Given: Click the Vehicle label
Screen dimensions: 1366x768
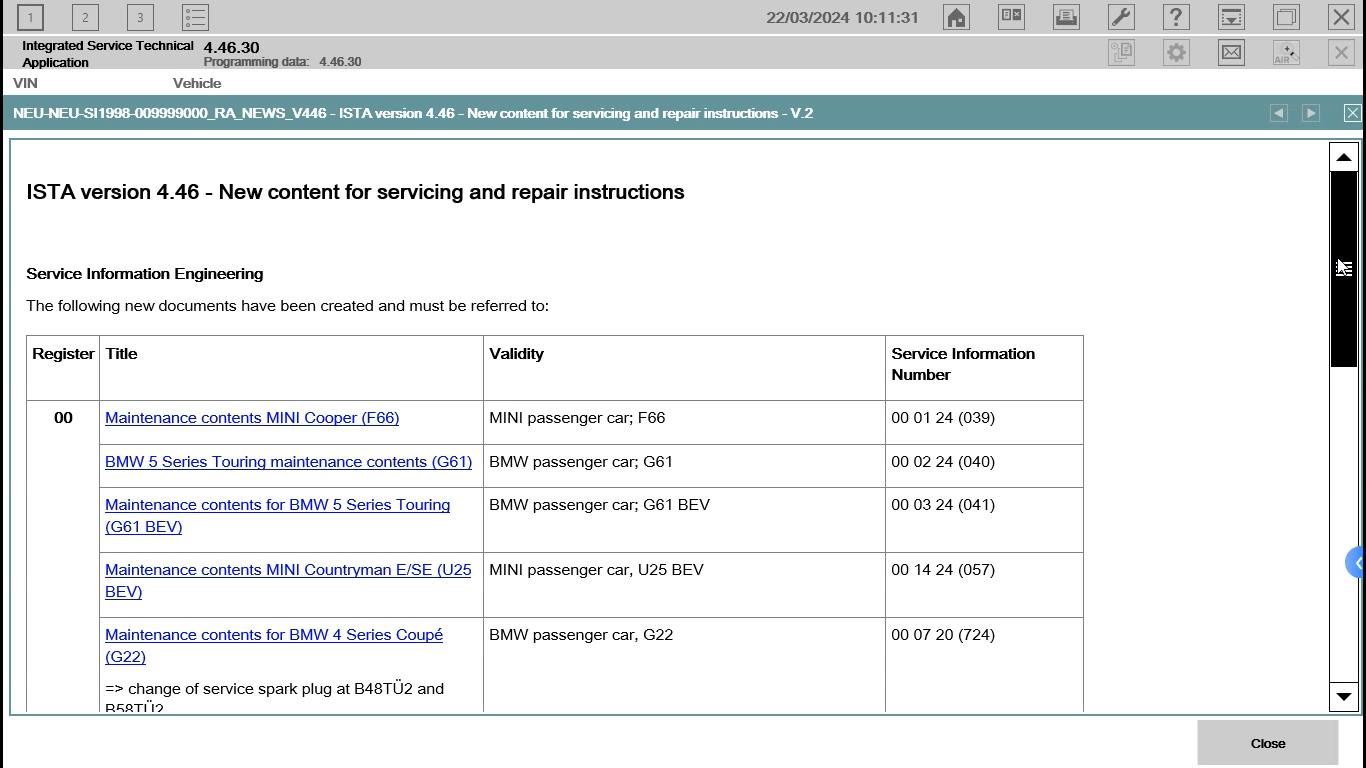Looking at the screenshot, I should click(197, 83).
